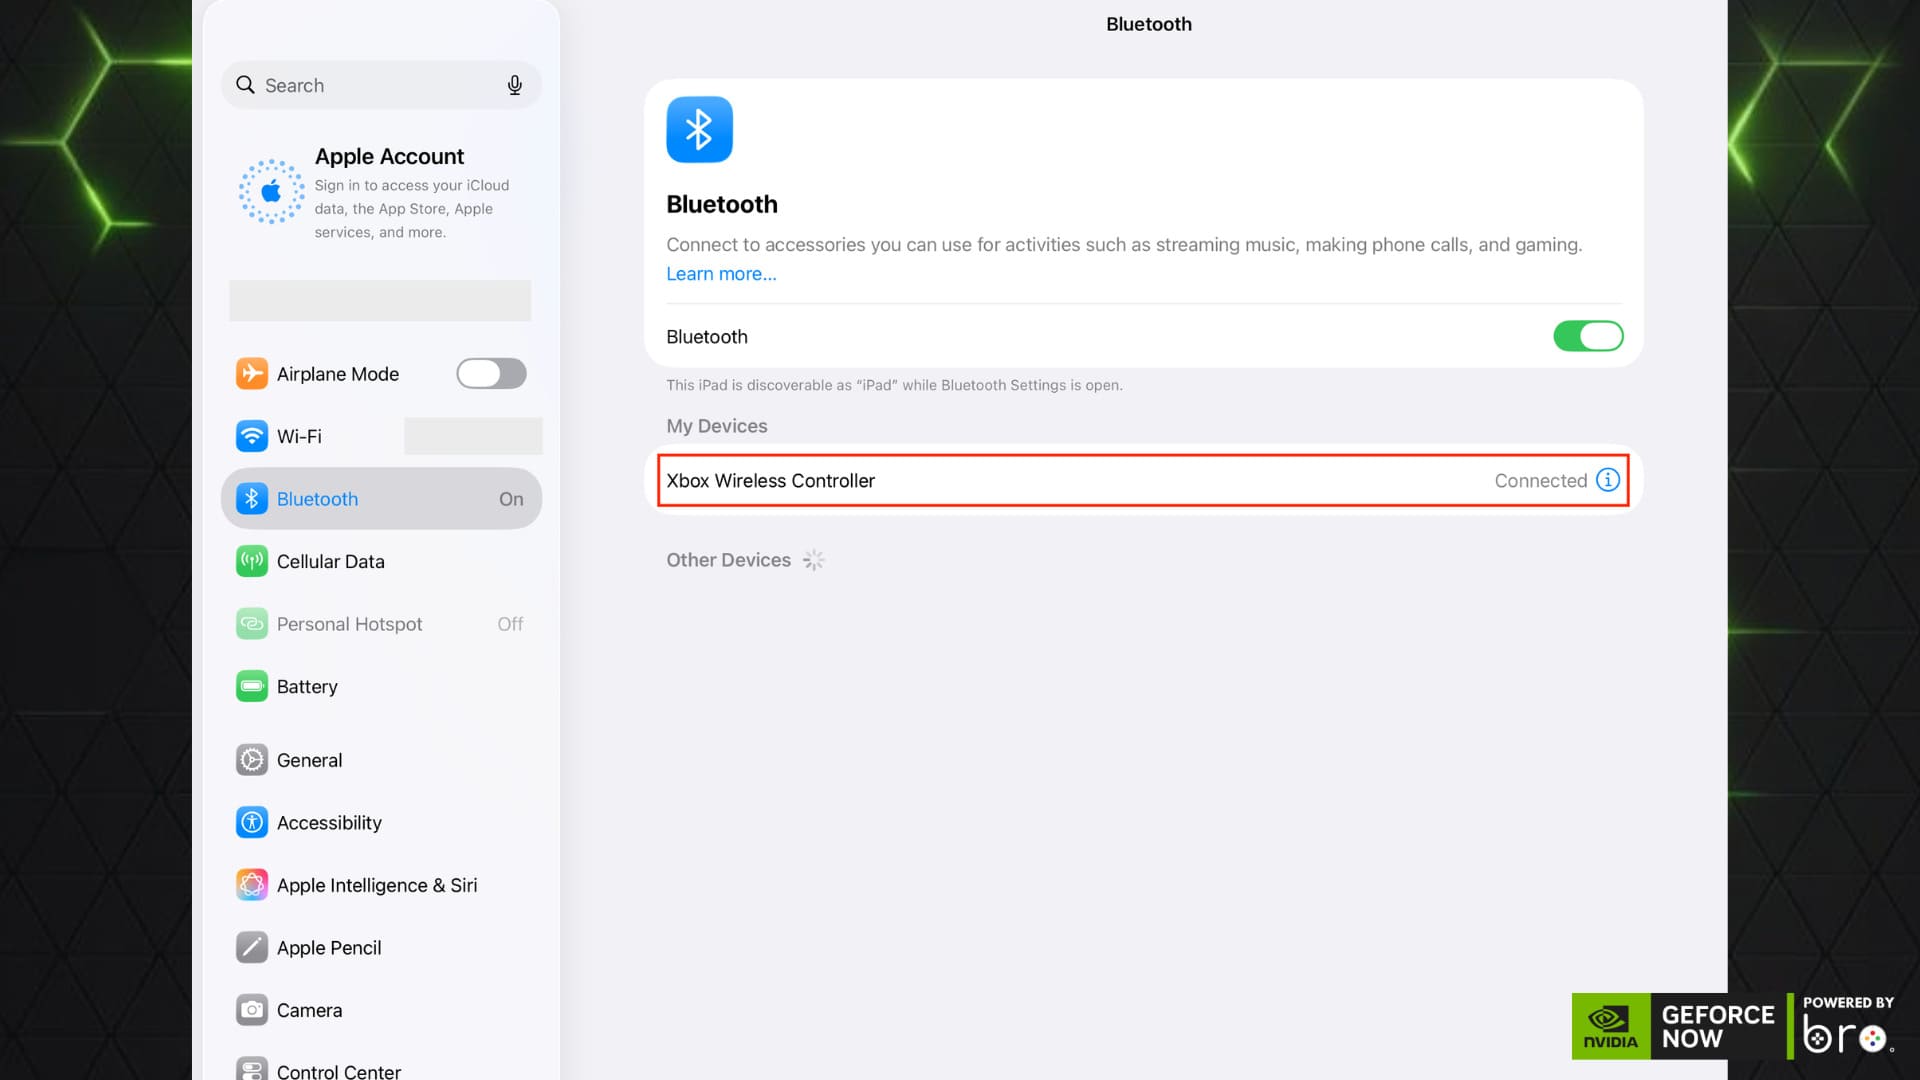Tap the Personal Hotspot link icon
This screenshot has height=1080, width=1920.
pos(252,624)
